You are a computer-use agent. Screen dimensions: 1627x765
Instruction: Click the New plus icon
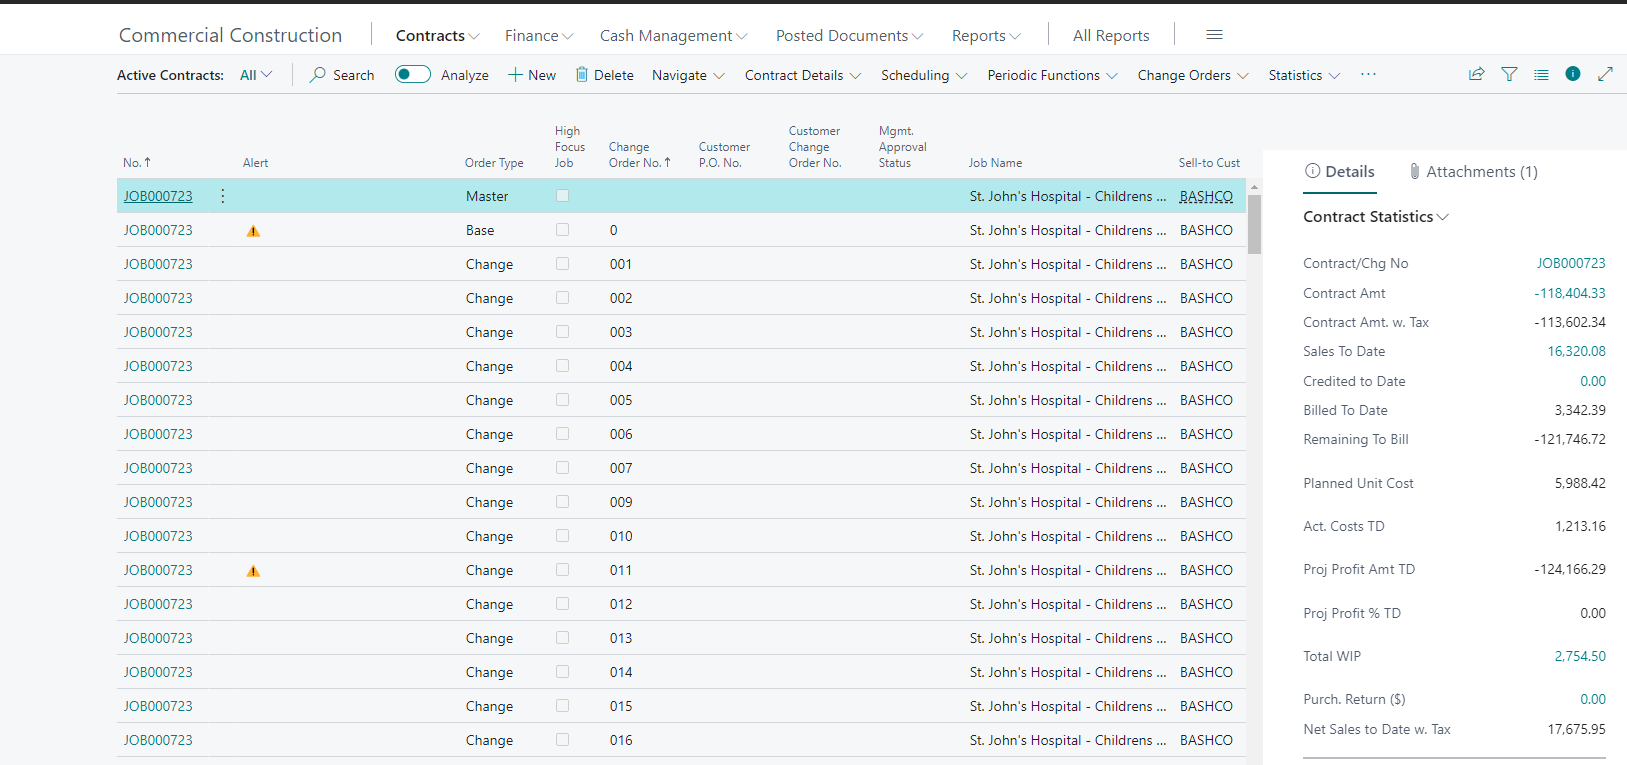[x=515, y=75]
